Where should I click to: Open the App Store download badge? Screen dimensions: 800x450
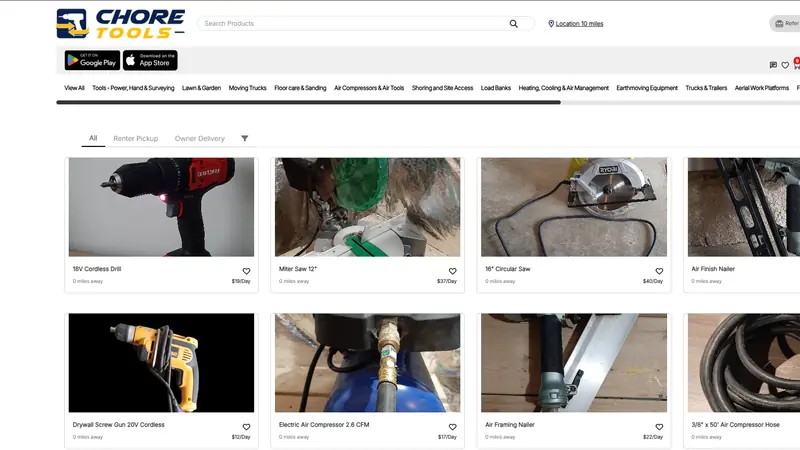(x=150, y=60)
